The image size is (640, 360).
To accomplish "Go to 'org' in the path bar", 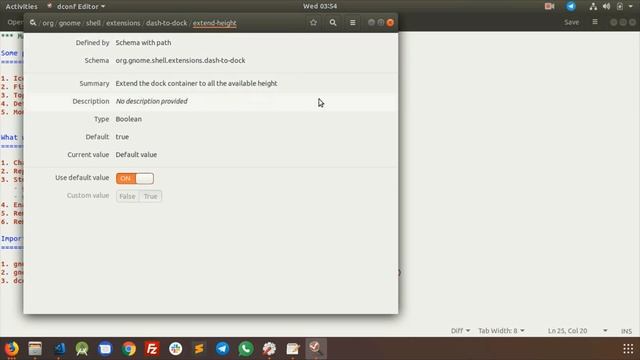I will [x=48, y=23].
